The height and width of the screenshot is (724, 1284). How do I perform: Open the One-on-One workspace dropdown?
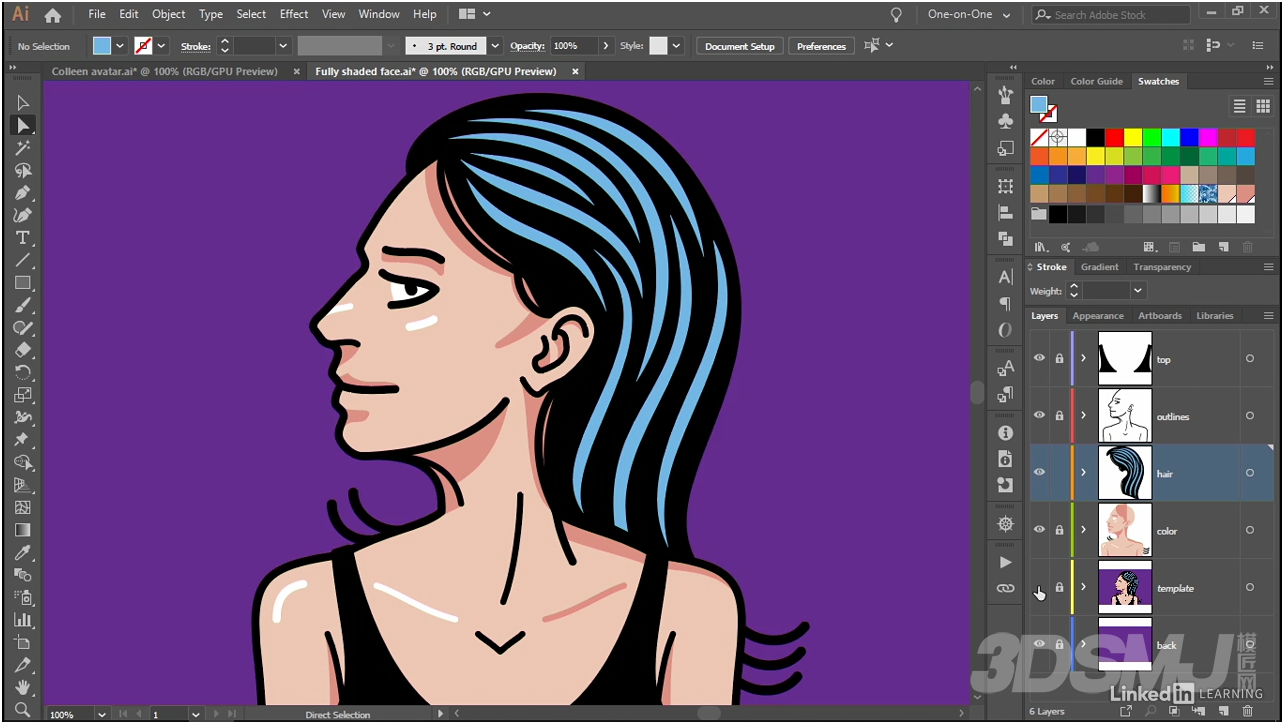click(x=968, y=15)
